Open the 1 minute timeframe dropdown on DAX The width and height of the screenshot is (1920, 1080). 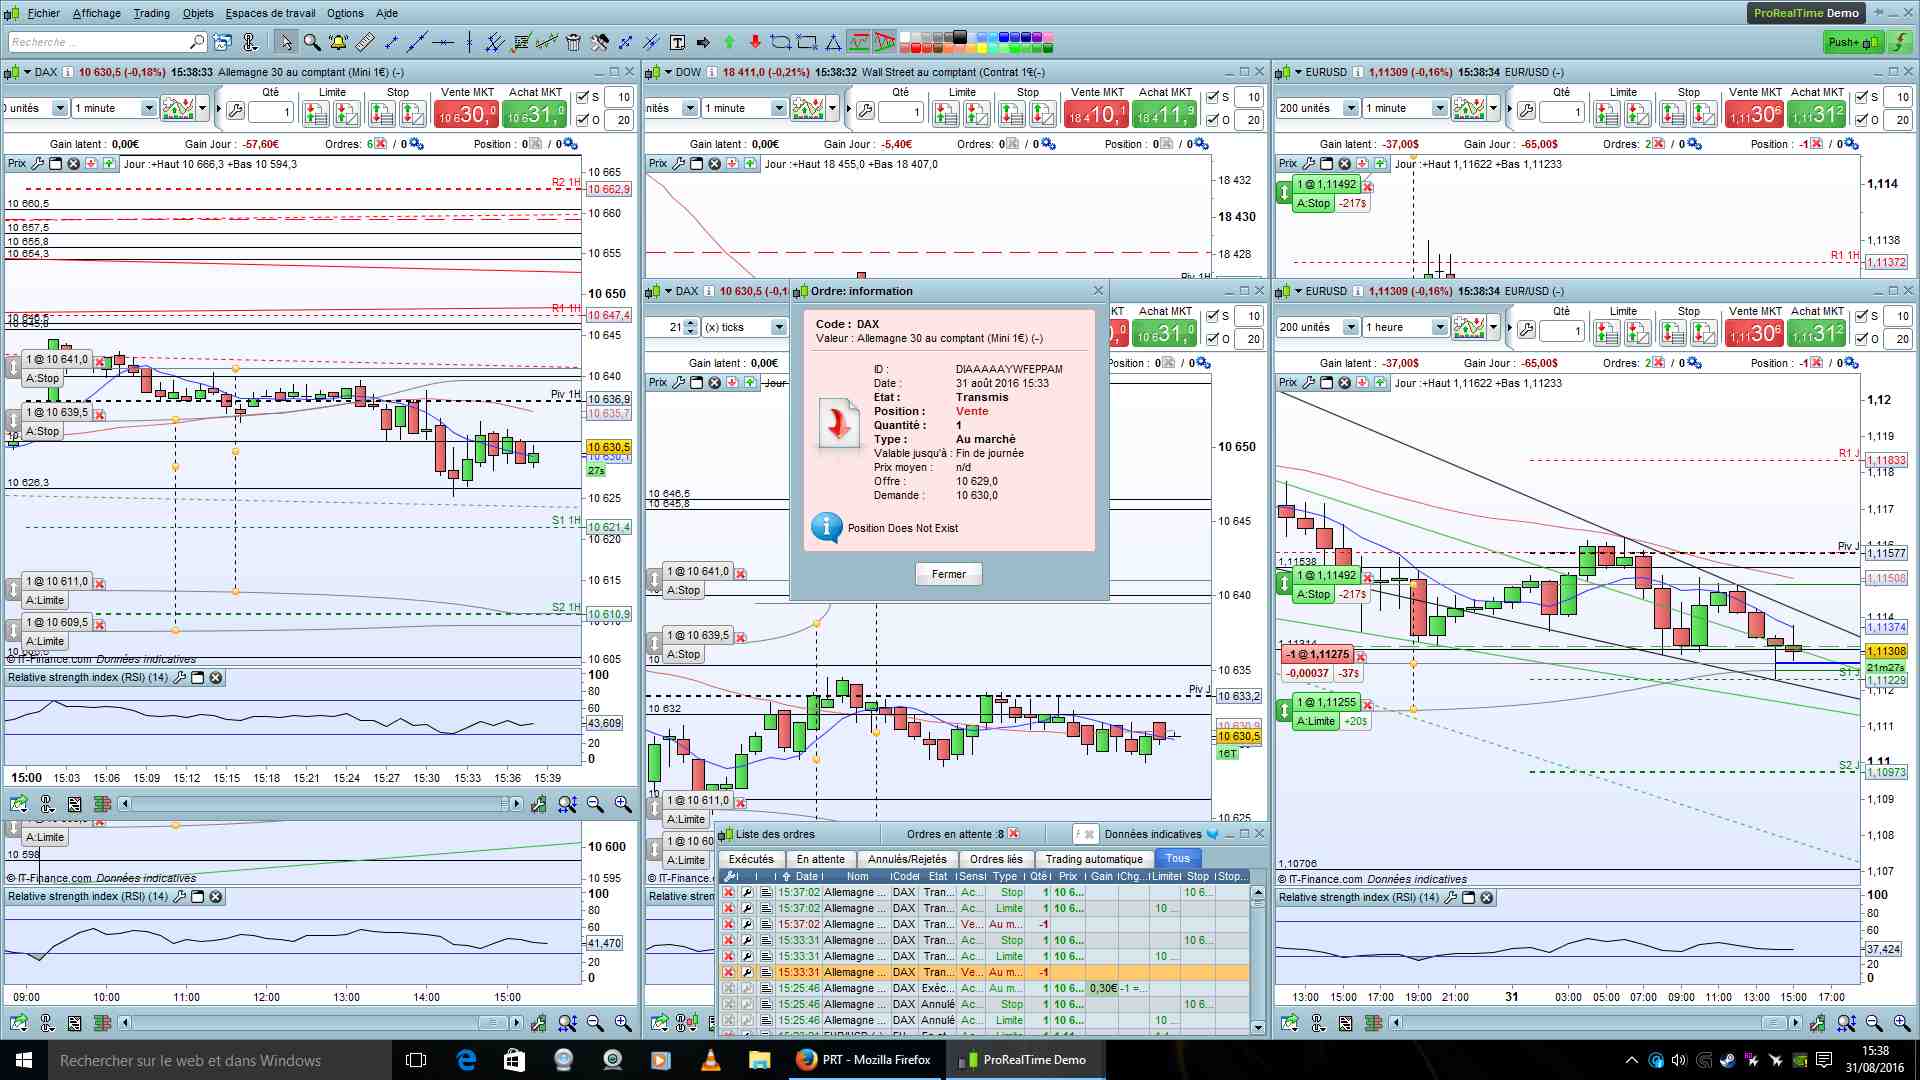149,108
